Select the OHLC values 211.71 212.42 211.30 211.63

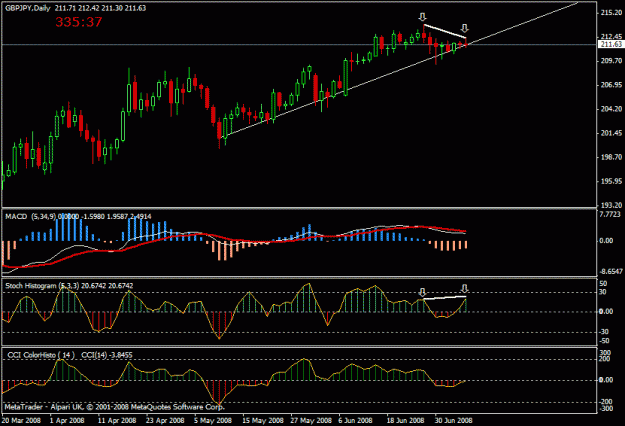pos(100,8)
